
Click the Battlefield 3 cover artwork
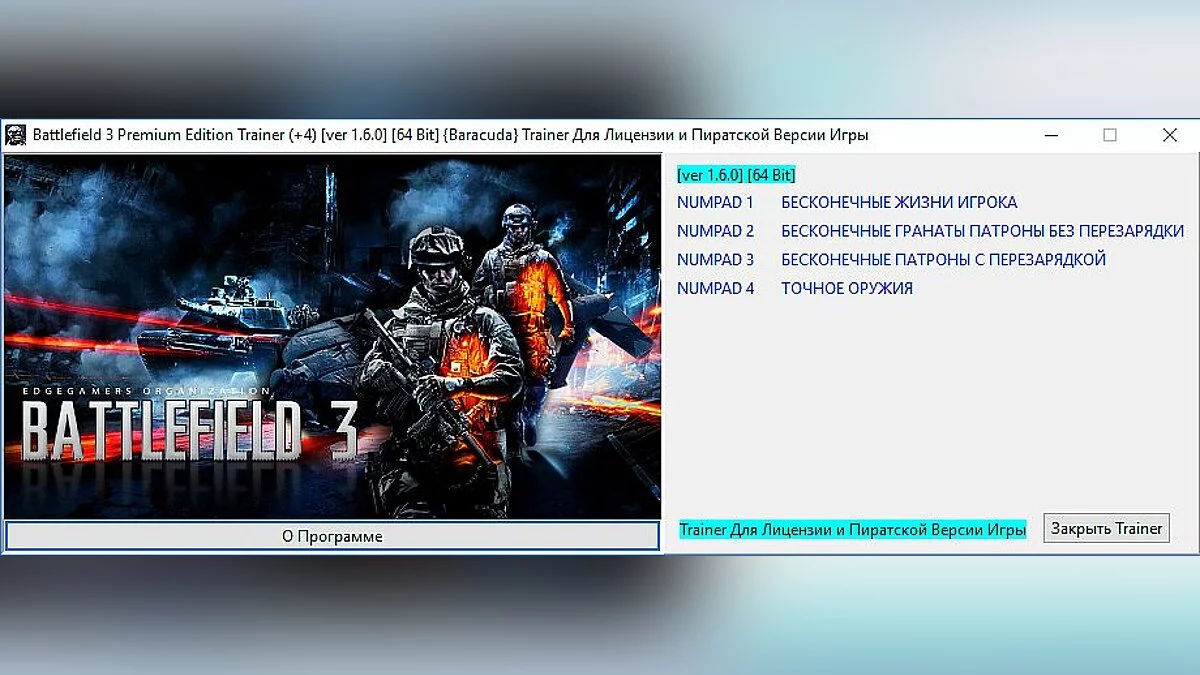pos(332,336)
